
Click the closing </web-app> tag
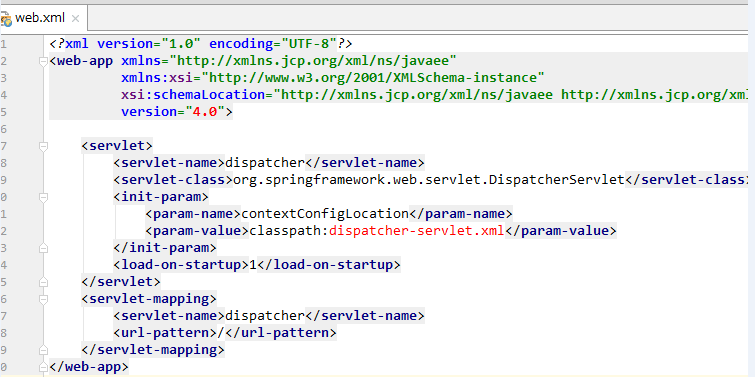(x=89, y=366)
